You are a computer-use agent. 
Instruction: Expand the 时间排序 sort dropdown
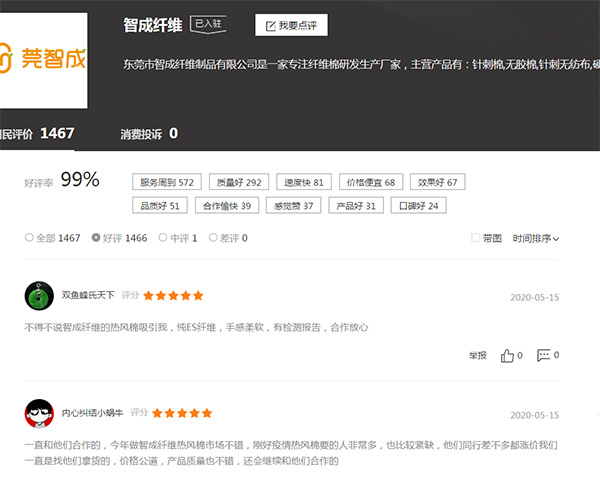coord(535,238)
